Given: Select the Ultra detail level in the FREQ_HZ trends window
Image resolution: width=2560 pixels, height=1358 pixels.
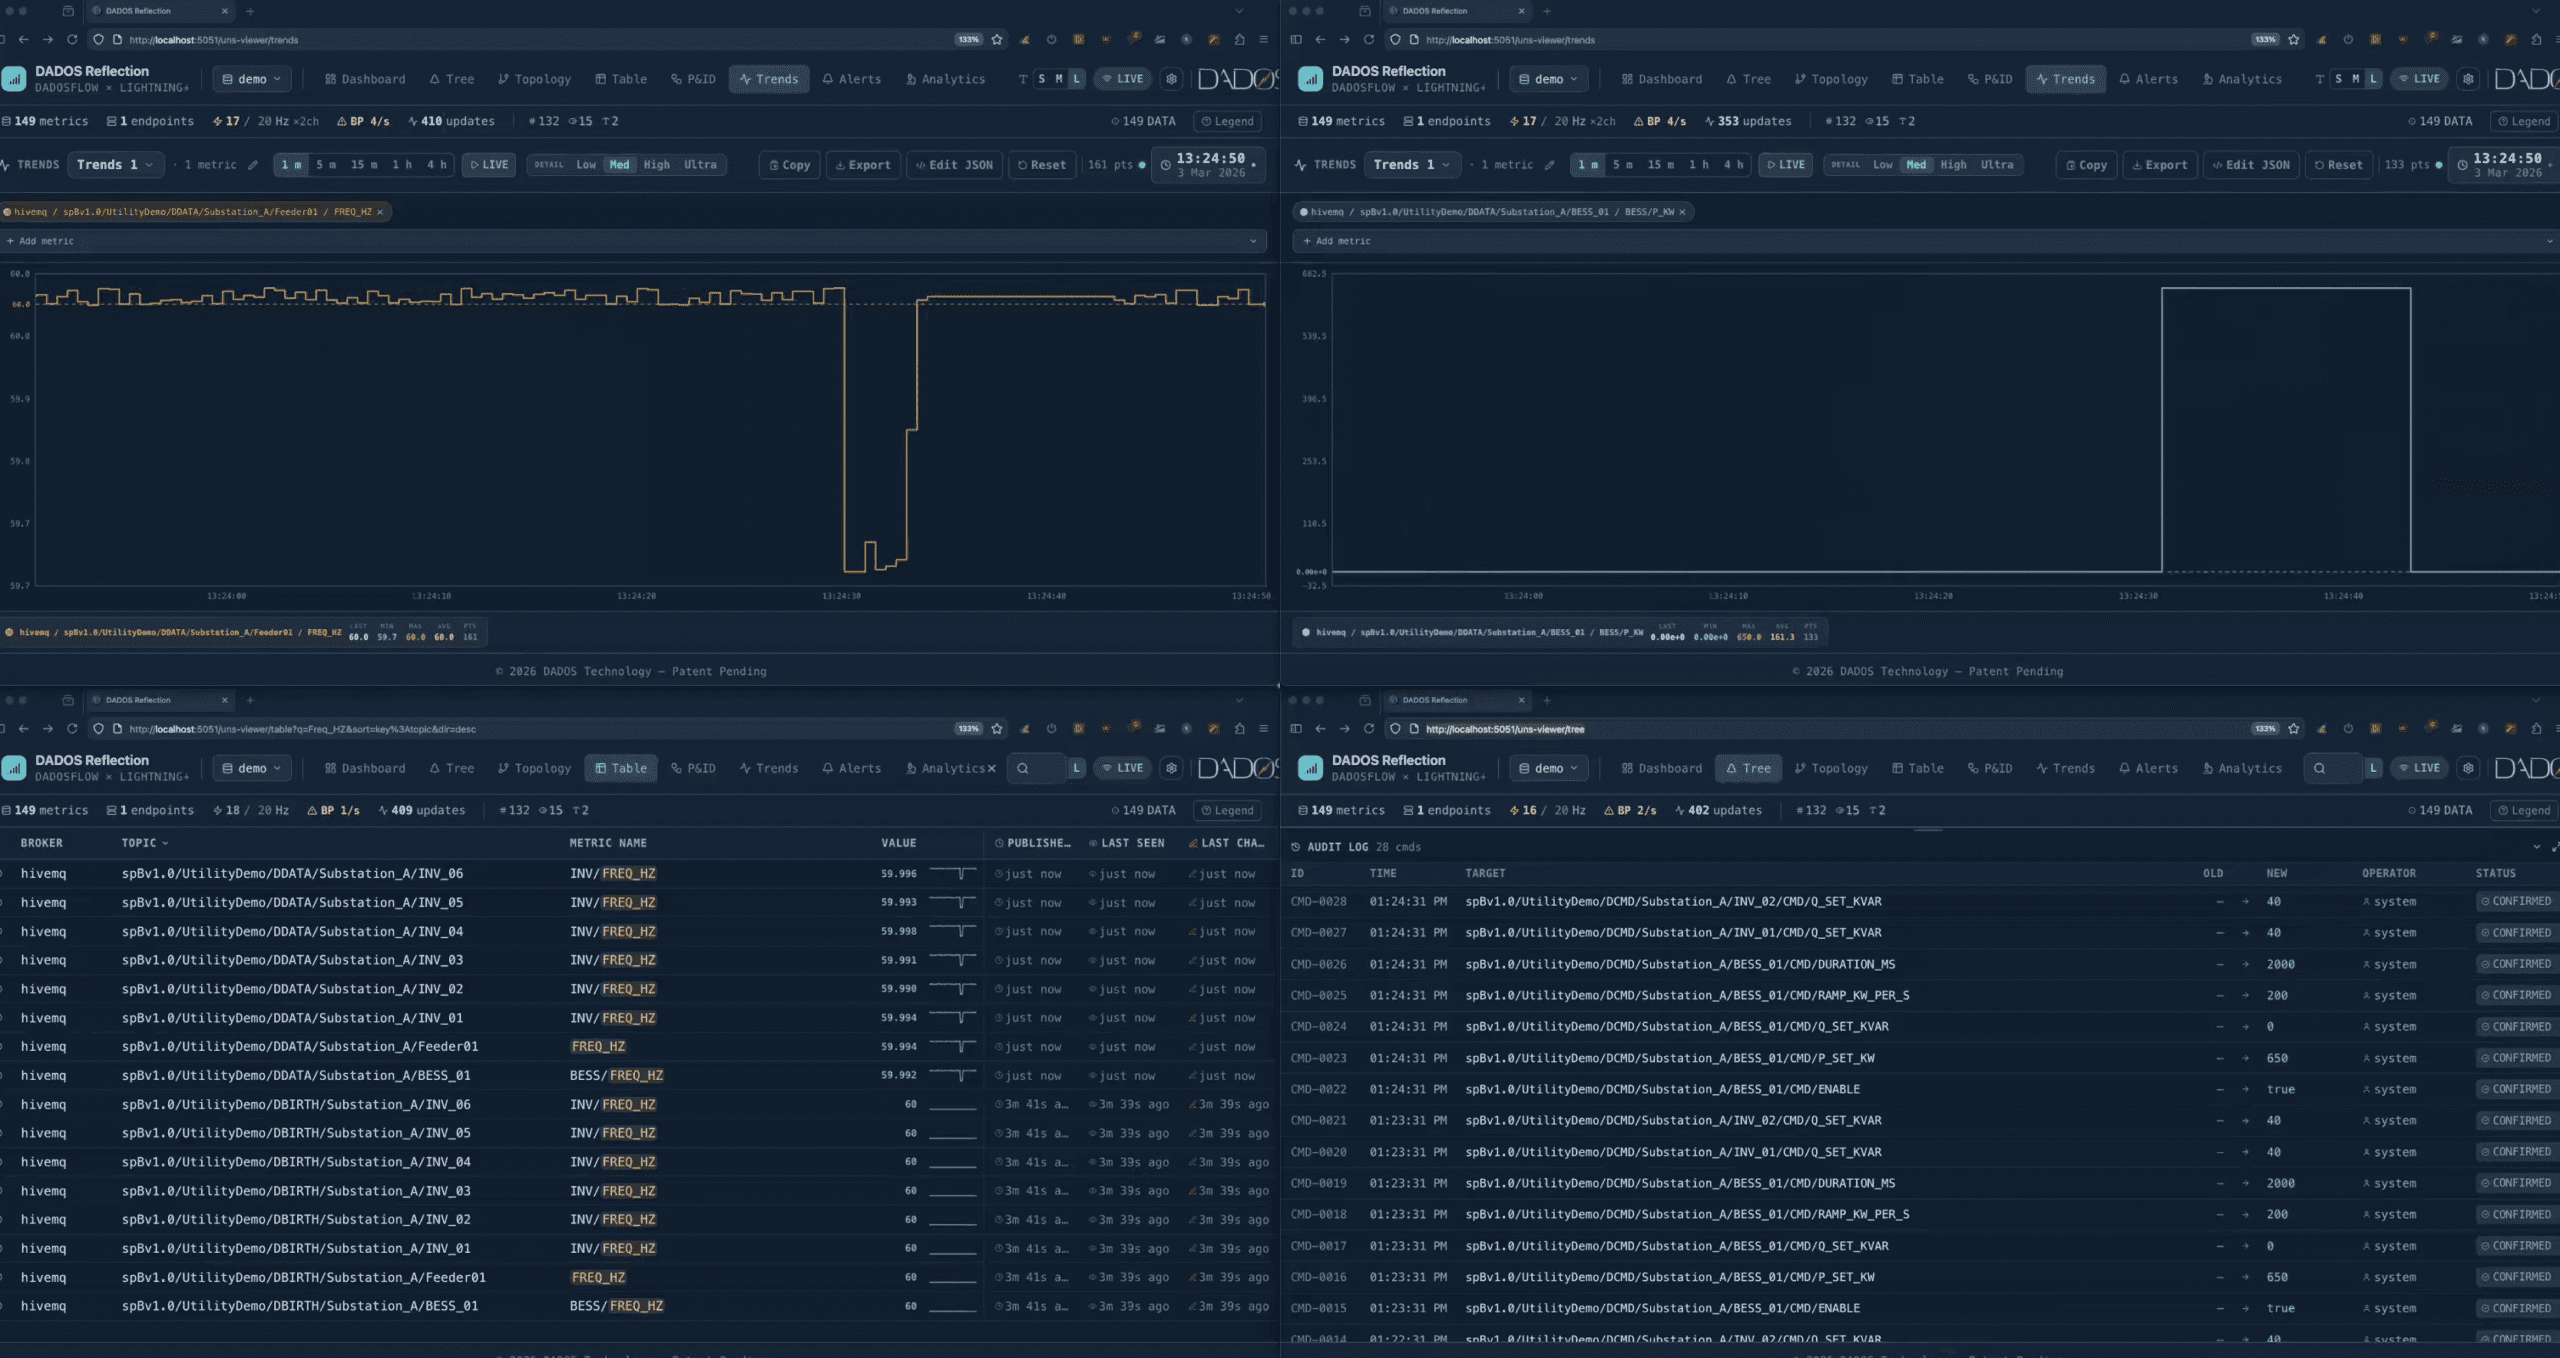Looking at the screenshot, I should pyautogui.click(x=700, y=165).
